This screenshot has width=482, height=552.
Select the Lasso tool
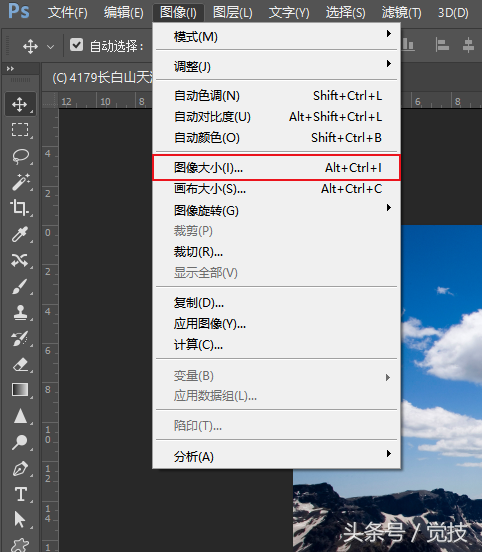tap(20, 156)
